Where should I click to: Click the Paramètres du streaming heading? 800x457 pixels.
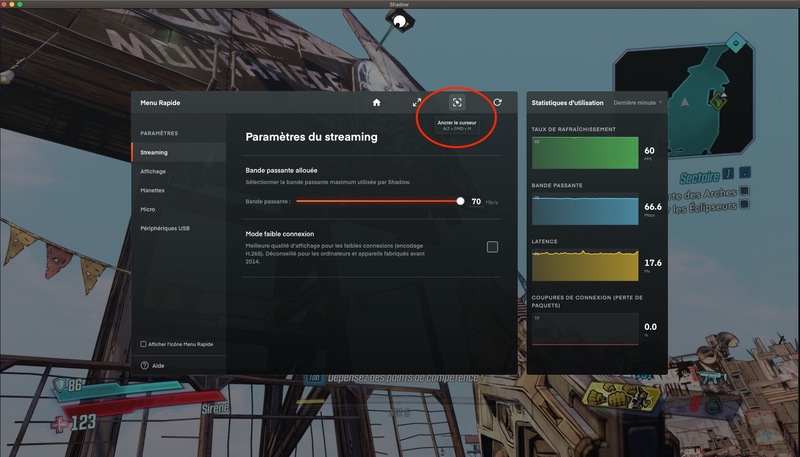311,137
